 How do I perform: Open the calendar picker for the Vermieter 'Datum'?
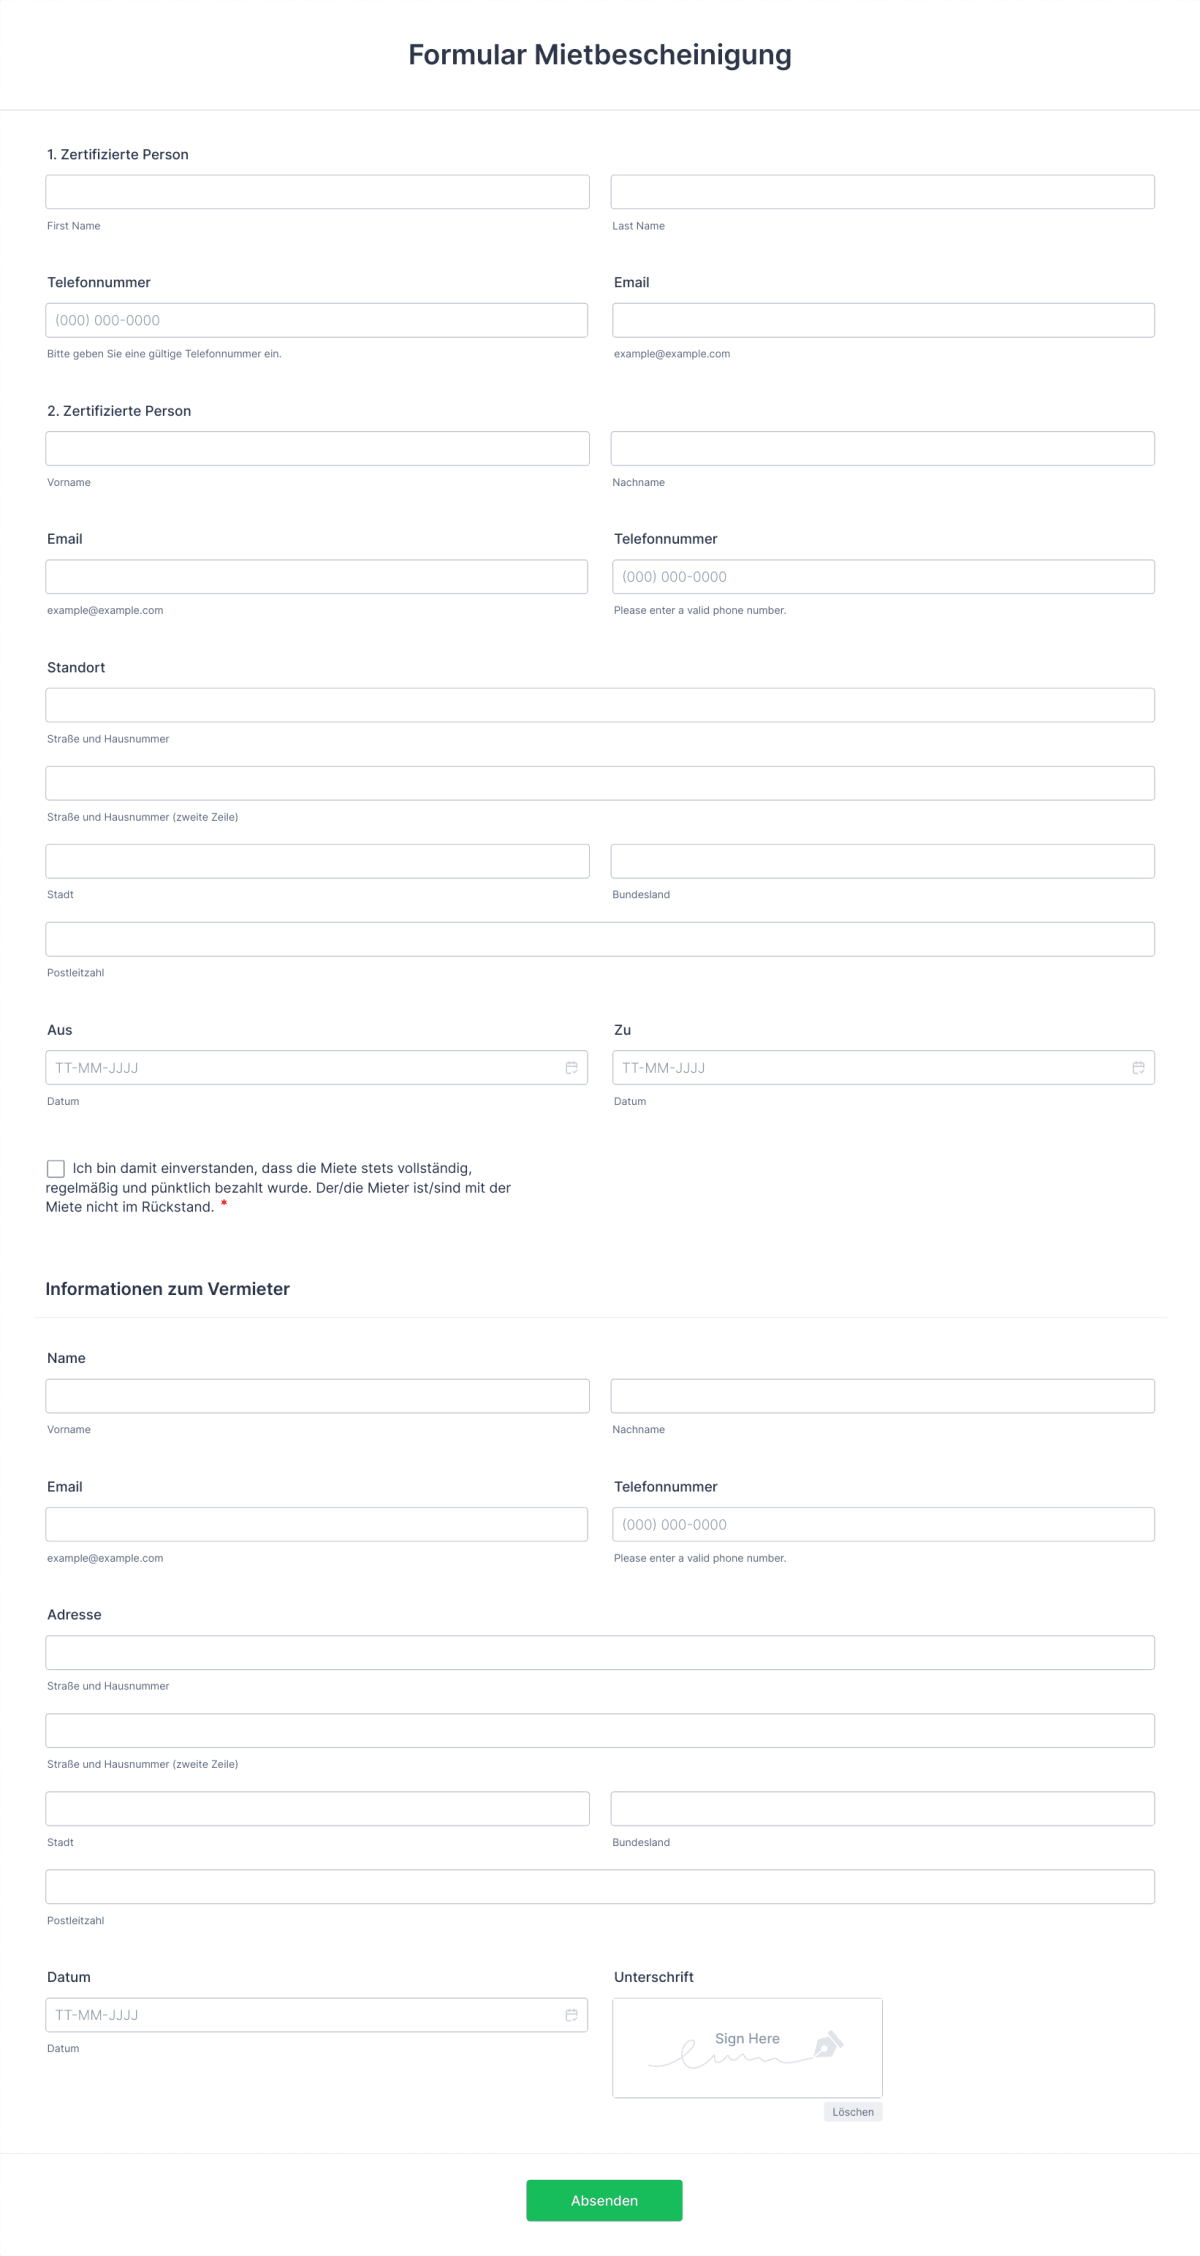(571, 2015)
